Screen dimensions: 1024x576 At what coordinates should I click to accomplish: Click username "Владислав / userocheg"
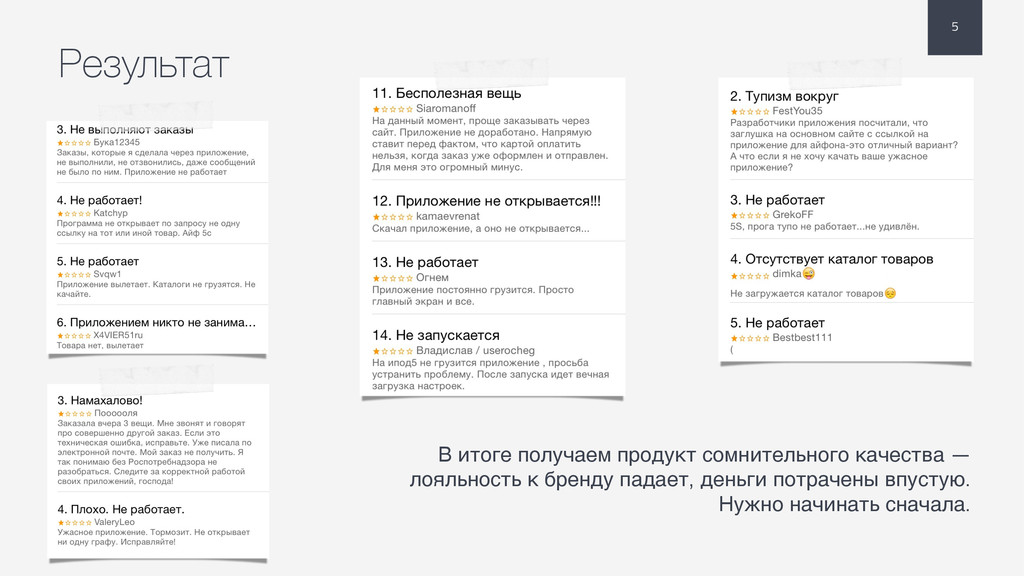[x=475, y=351]
